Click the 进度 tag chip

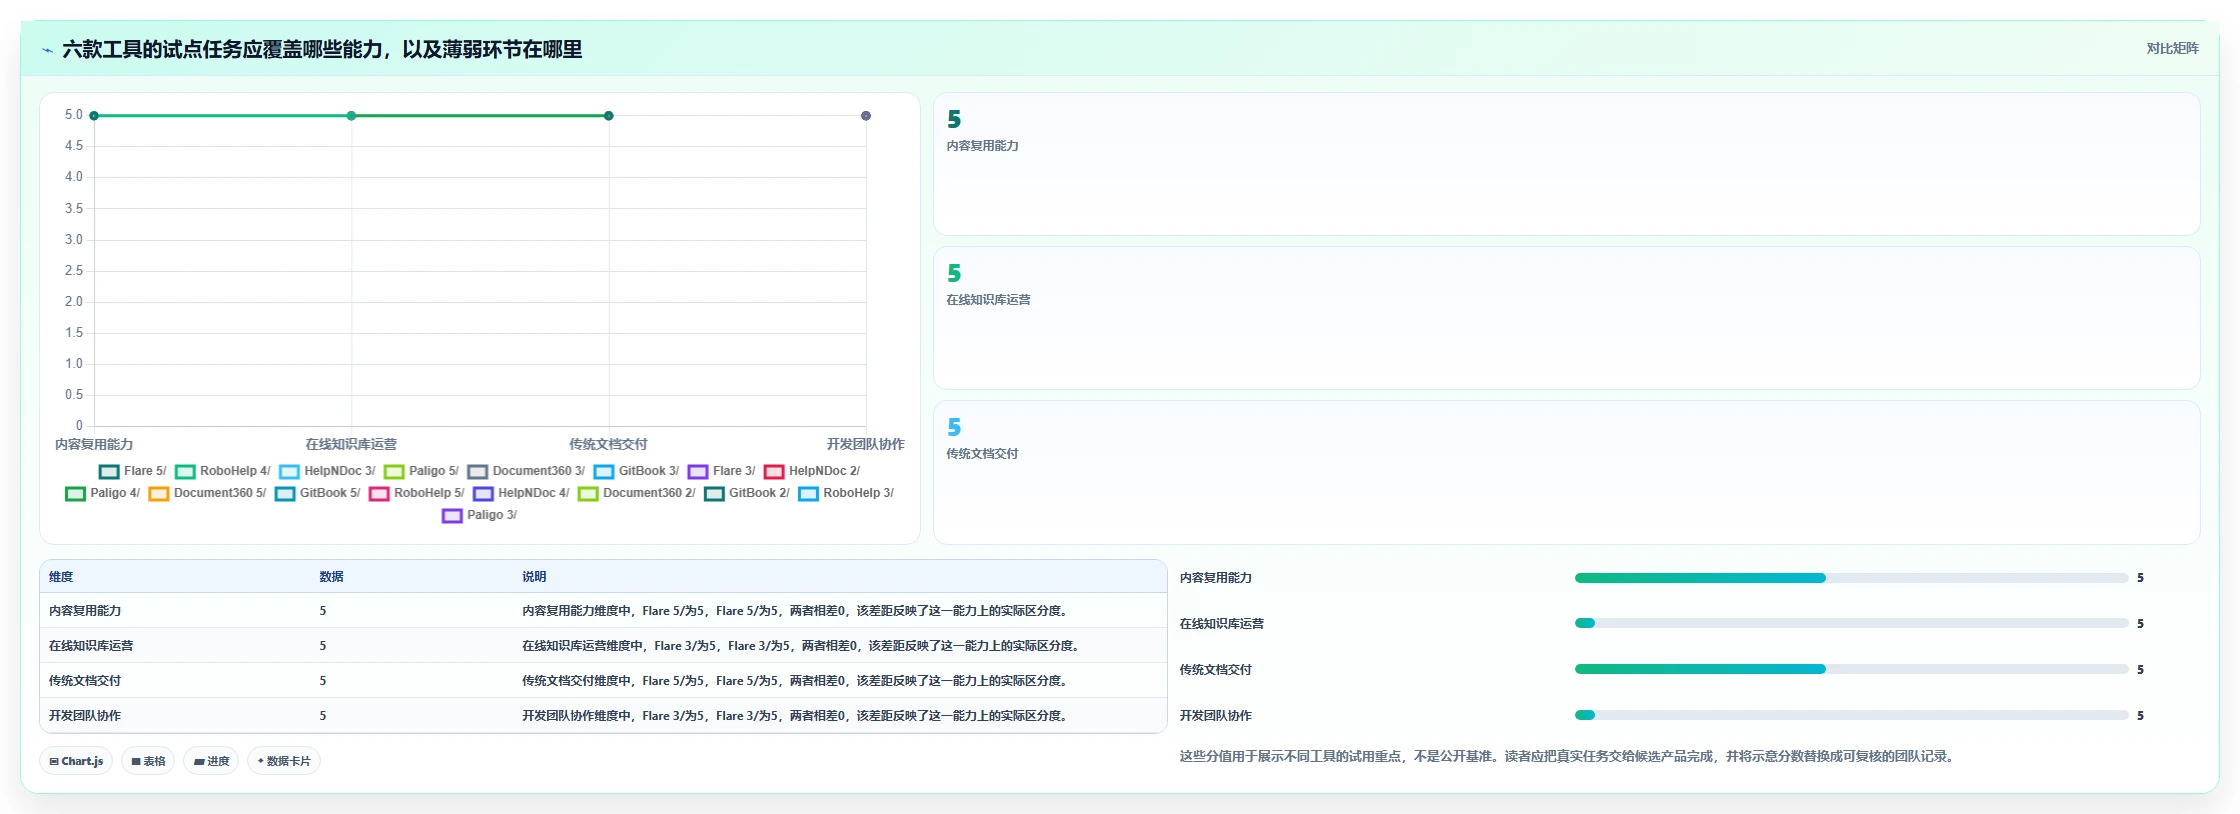coord(211,761)
